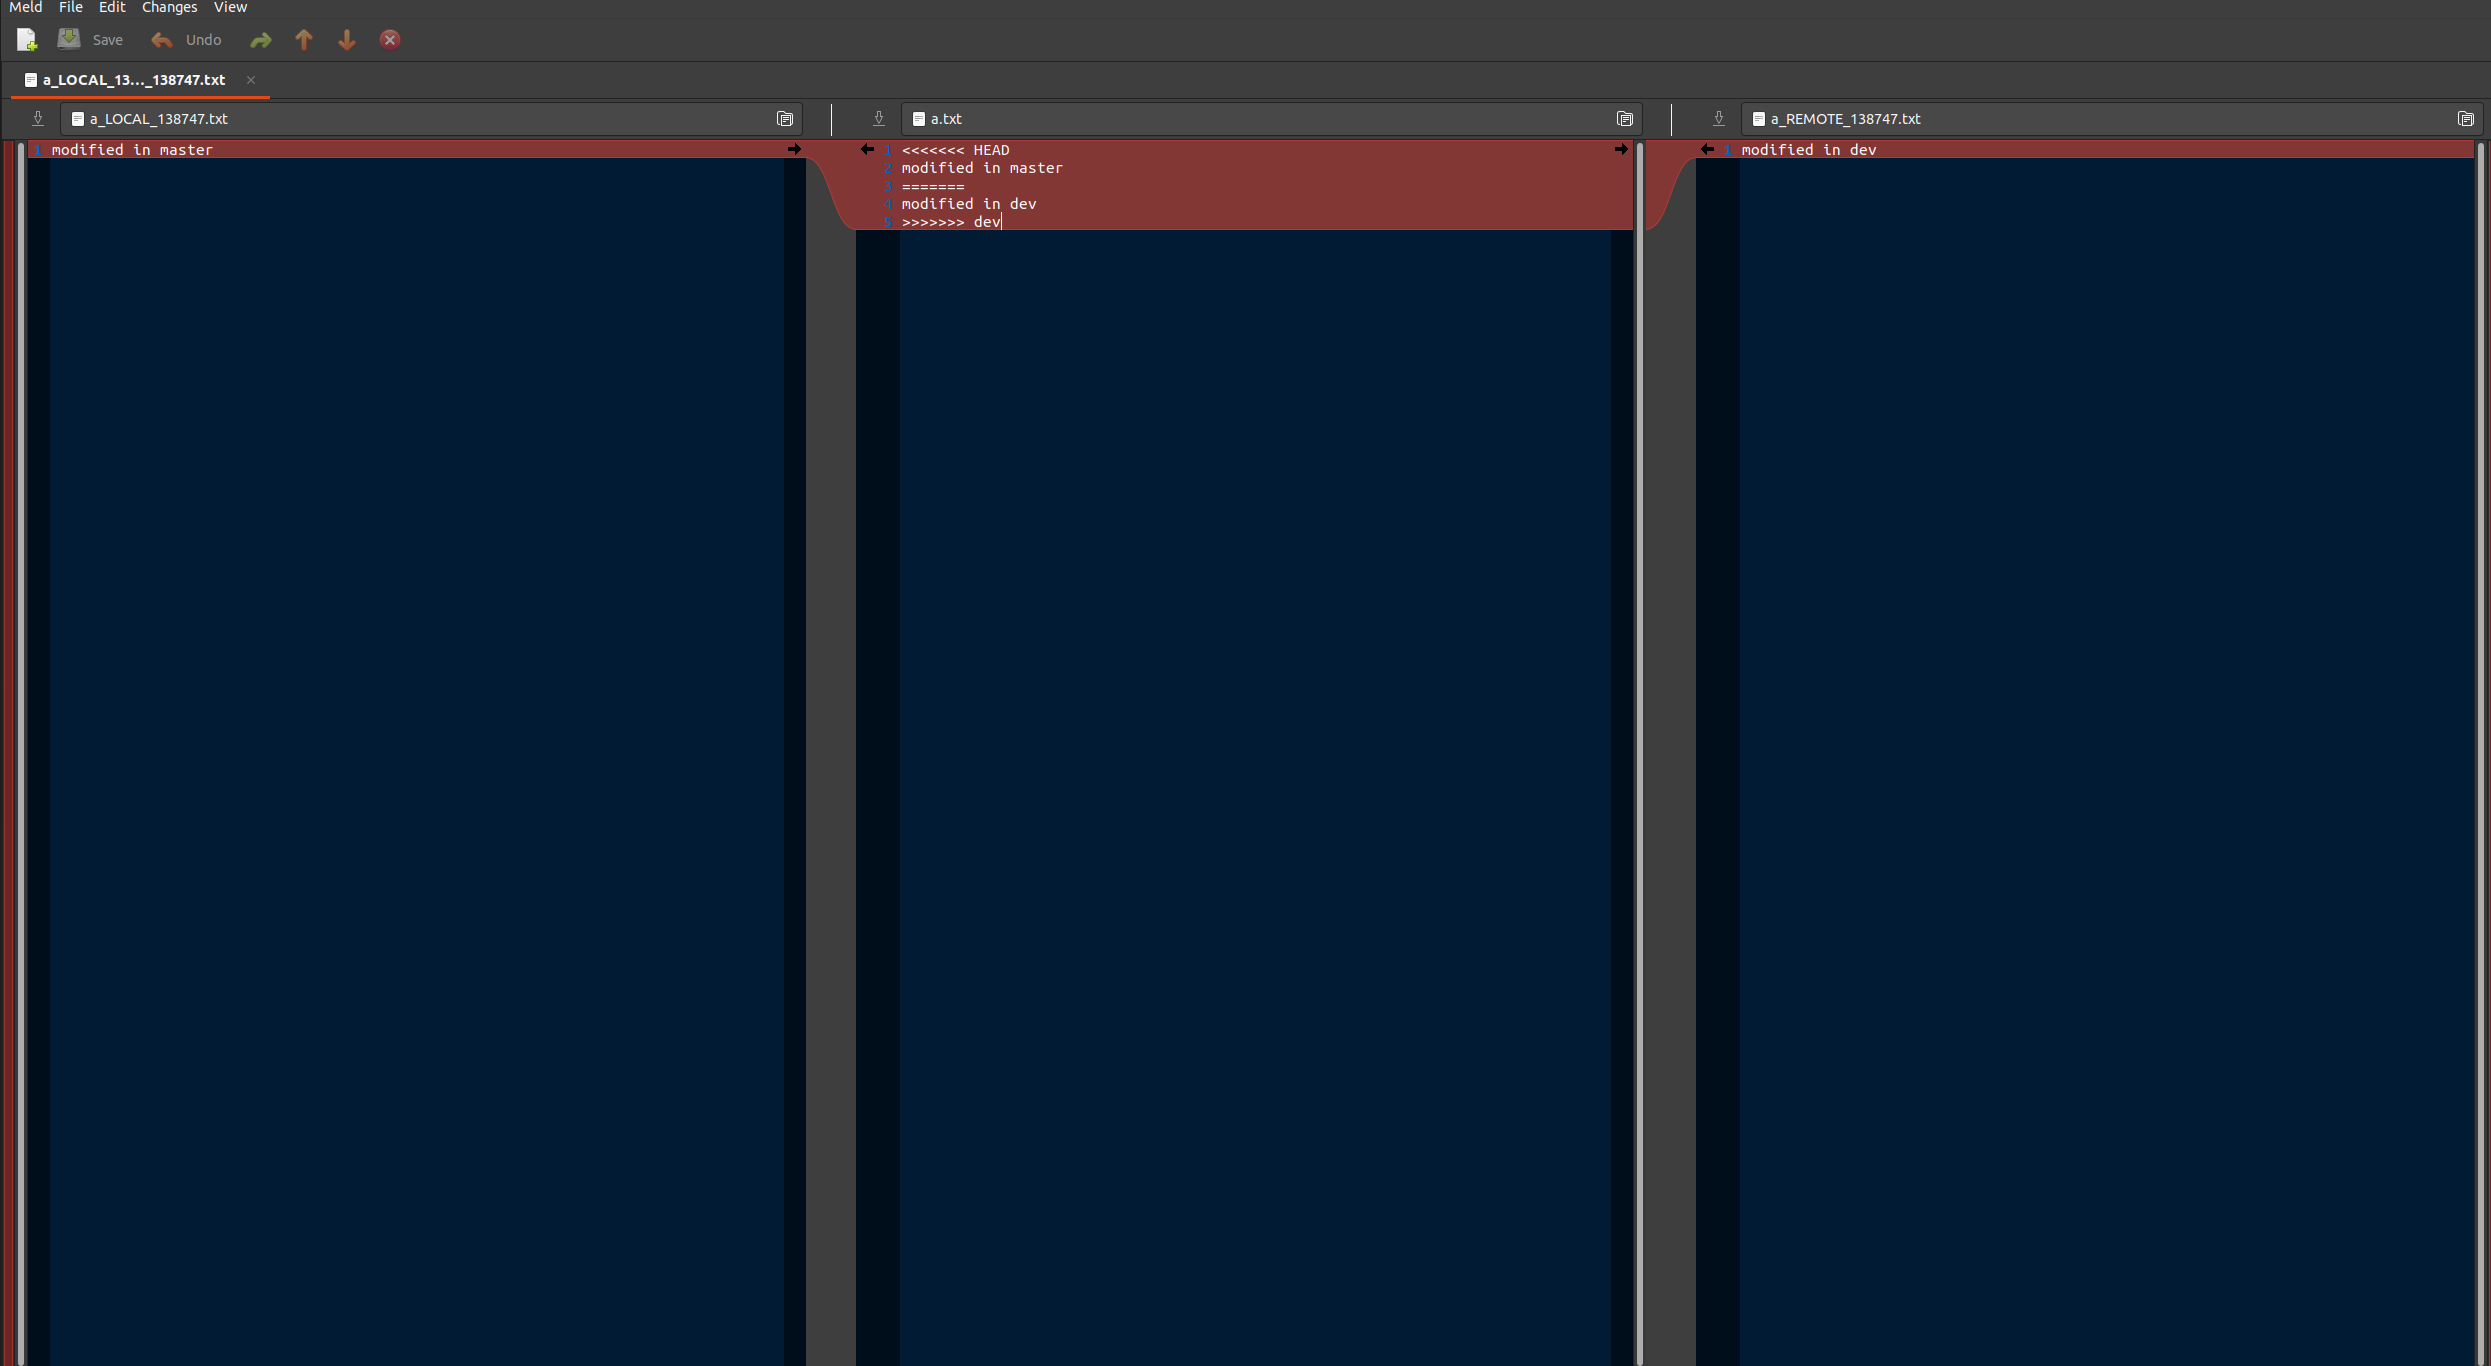2491x1366 pixels.
Task: Pull the dev change left into the merge
Action: pyautogui.click(x=1705, y=149)
